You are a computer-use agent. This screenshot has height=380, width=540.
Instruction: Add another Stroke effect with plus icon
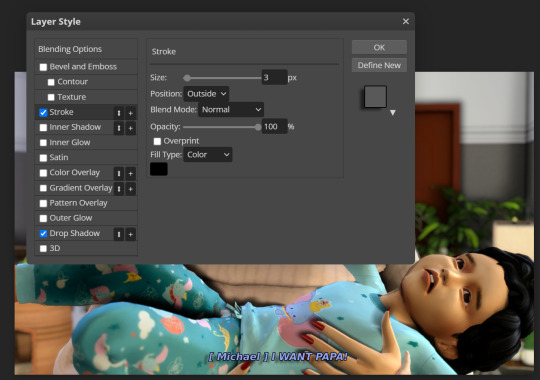[x=131, y=113]
